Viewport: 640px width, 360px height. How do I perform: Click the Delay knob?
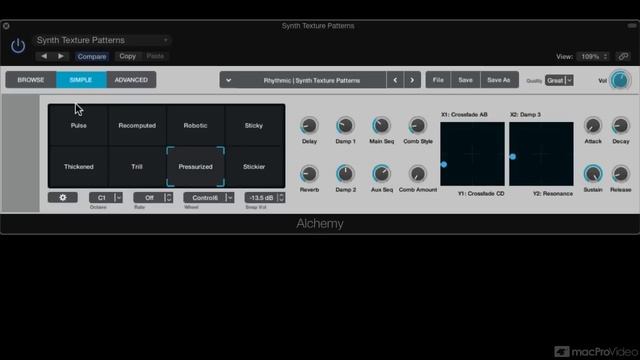point(309,126)
